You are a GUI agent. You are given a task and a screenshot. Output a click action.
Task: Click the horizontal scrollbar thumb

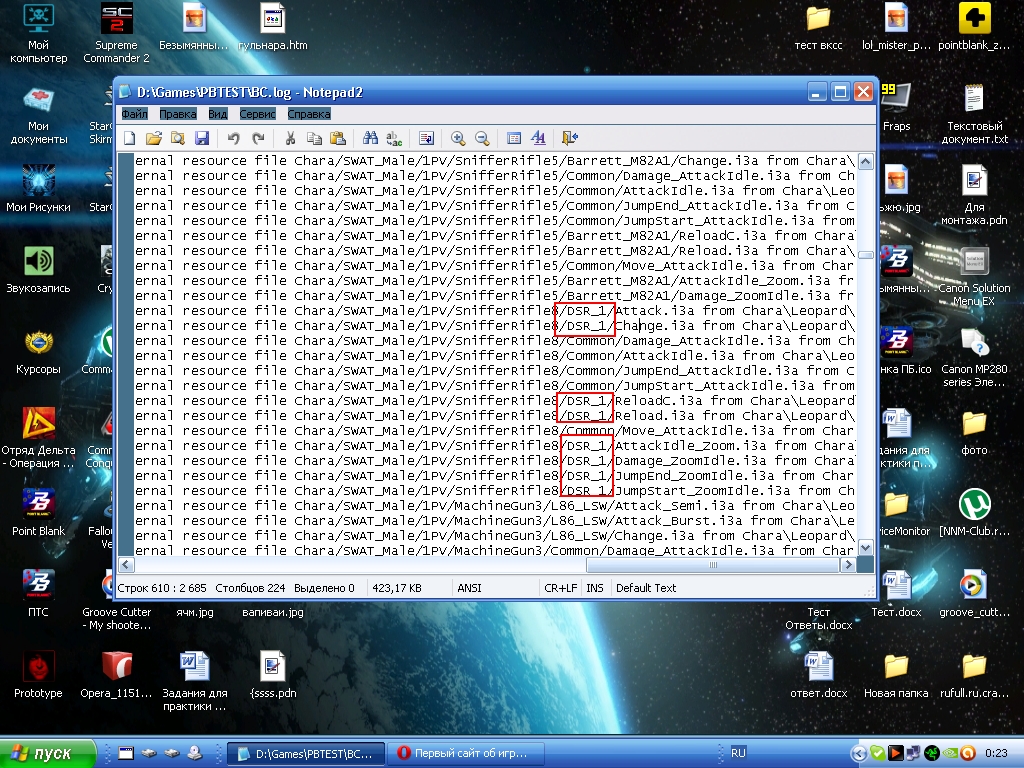point(714,565)
